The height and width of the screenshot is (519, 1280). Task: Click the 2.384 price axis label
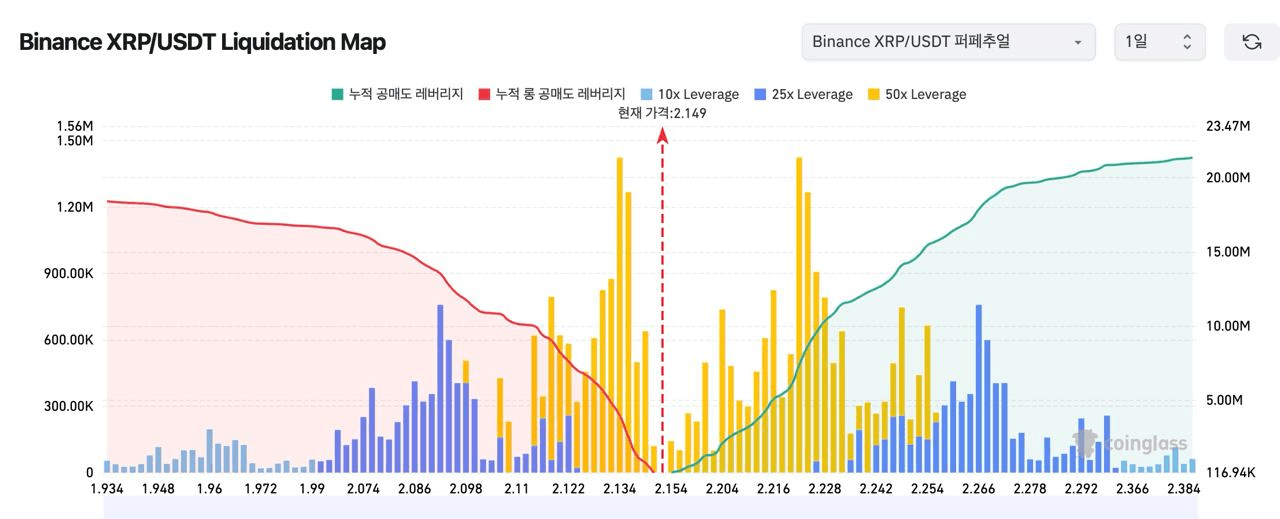point(1183,489)
